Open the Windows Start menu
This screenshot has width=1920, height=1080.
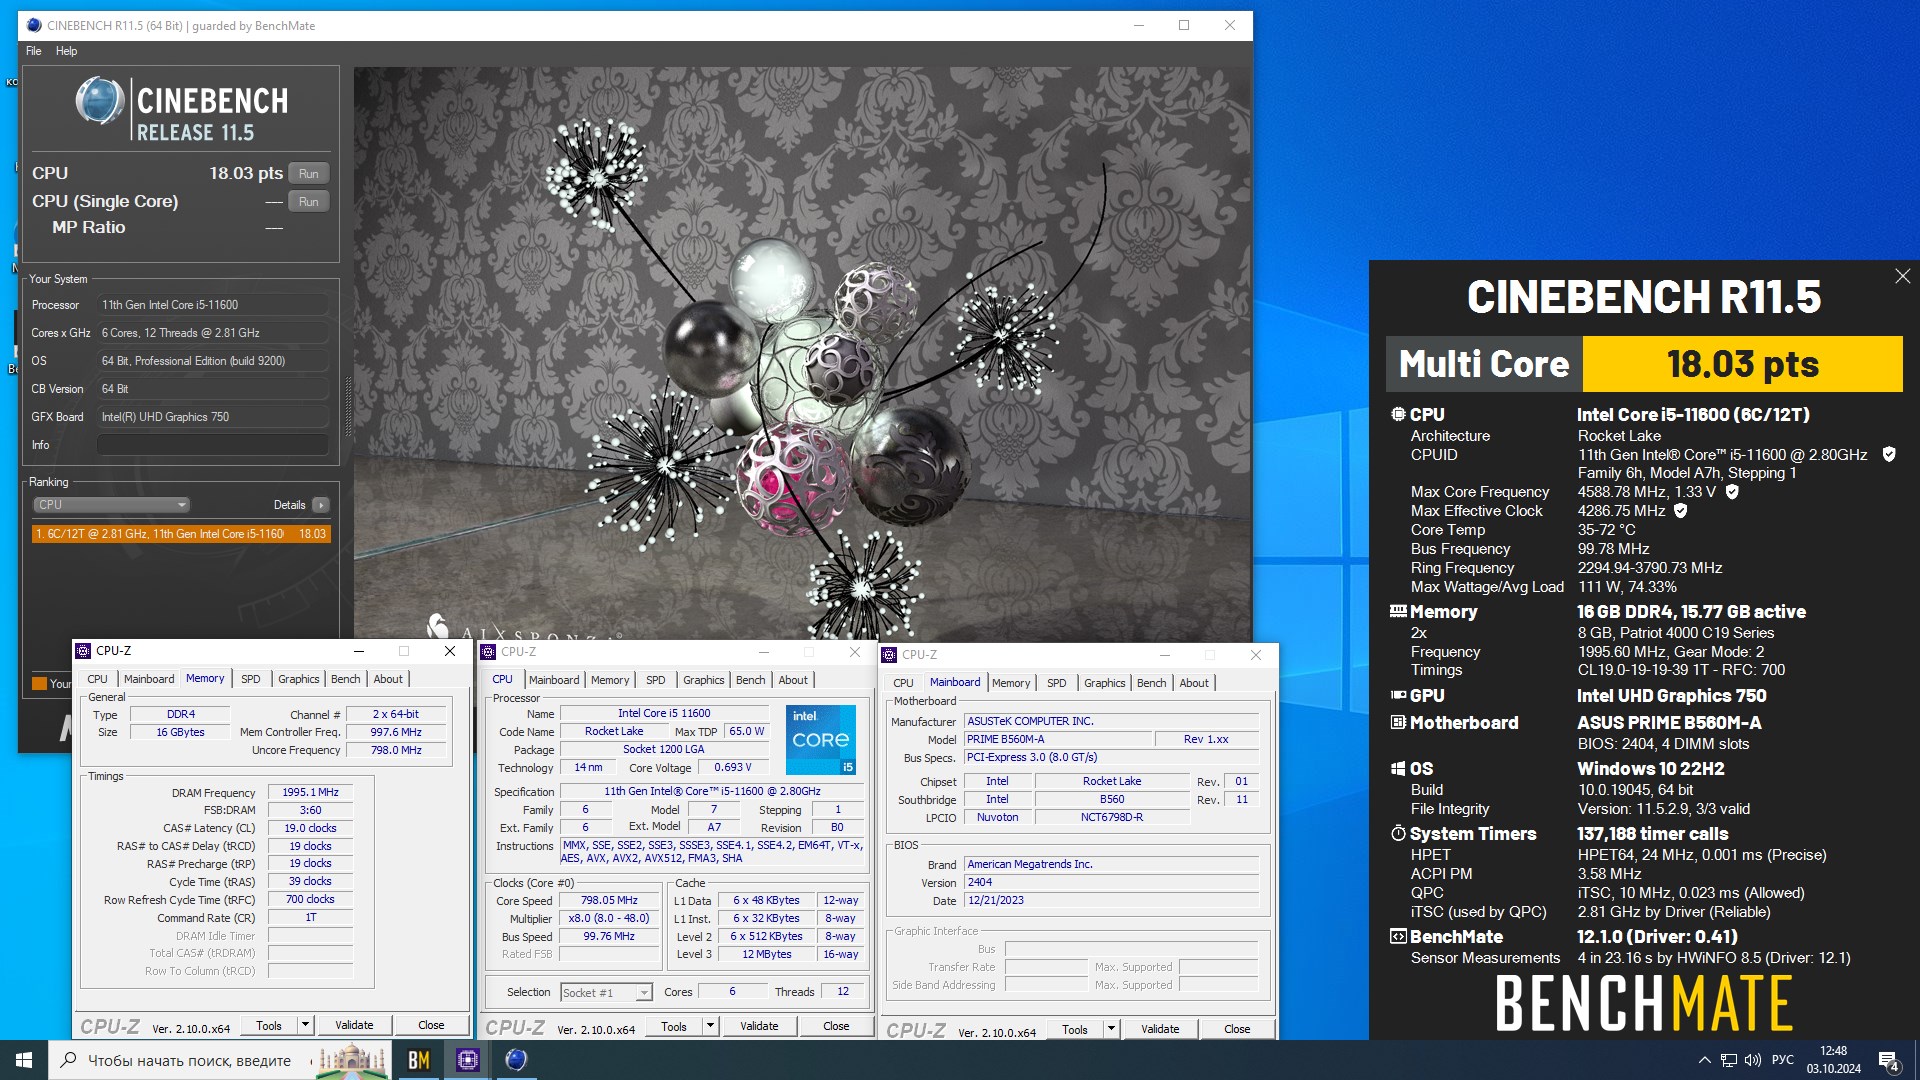click(24, 1060)
